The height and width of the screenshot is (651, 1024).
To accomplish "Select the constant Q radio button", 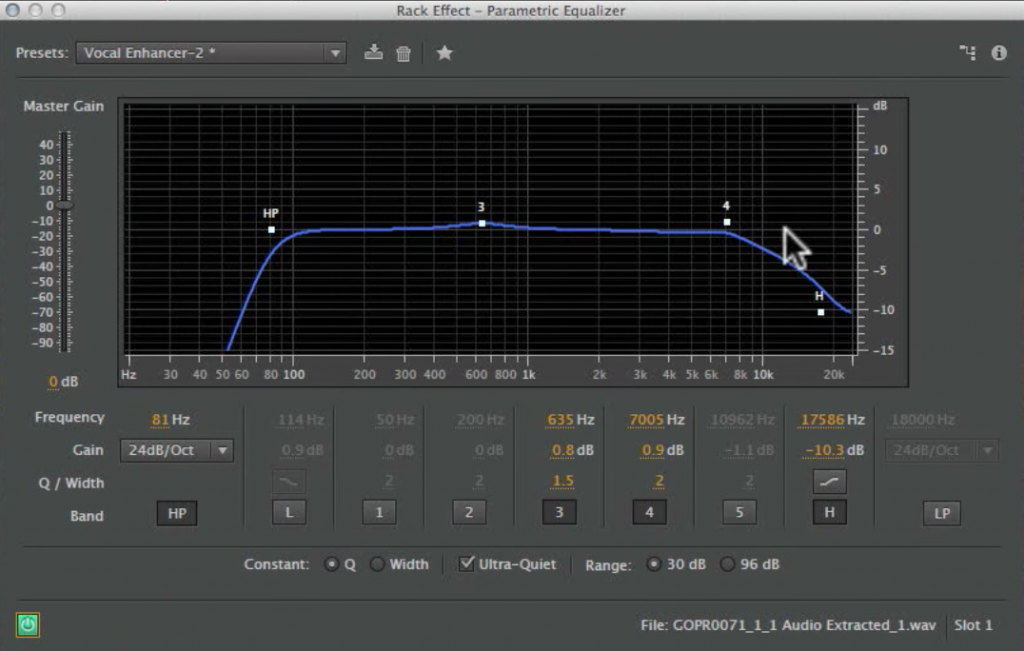I will click(x=332, y=564).
